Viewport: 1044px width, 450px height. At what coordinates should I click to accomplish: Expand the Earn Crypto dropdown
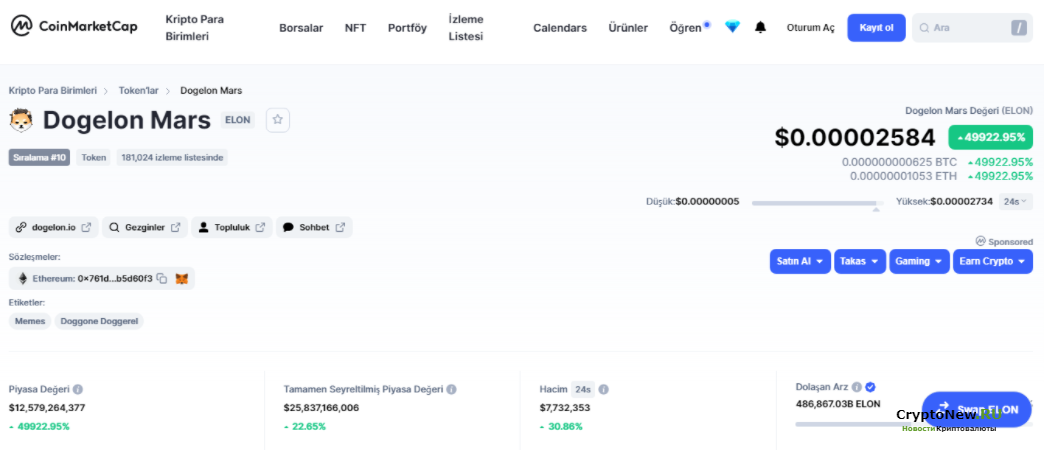point(993,261)
